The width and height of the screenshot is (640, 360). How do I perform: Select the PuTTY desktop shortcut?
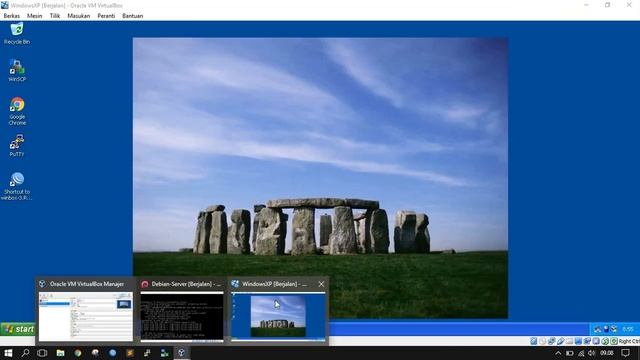click(x=17, y=145)
